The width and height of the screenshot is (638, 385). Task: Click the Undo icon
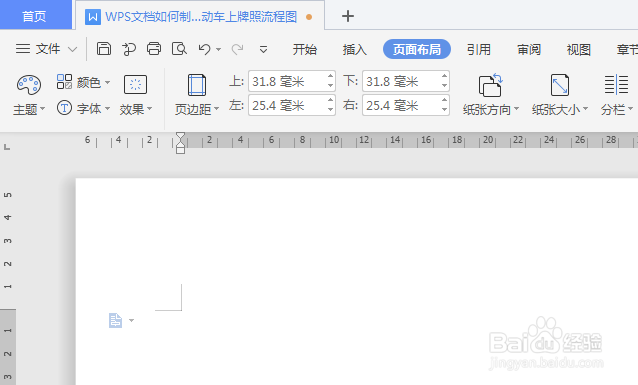click(x=204, y=49)
